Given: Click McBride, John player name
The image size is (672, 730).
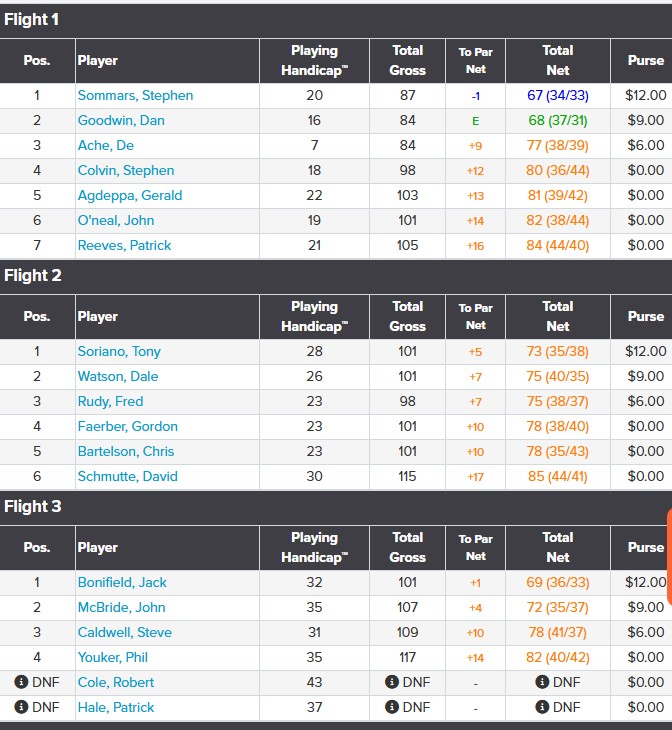Looking at the screenshot, I should tap(121, 607).
